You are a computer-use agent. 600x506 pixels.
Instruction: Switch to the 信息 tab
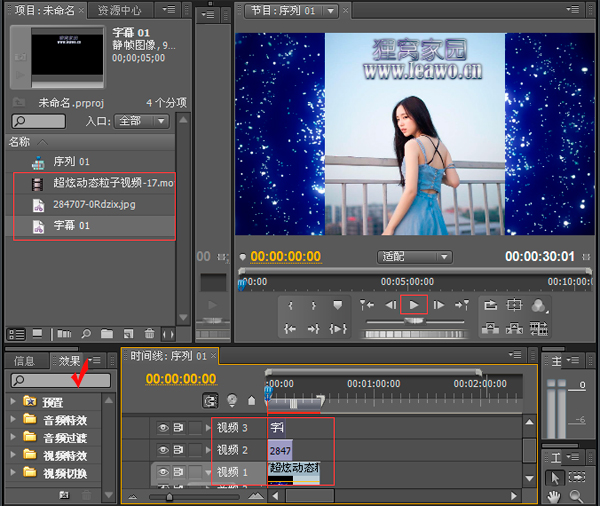(x=24, y=361)
